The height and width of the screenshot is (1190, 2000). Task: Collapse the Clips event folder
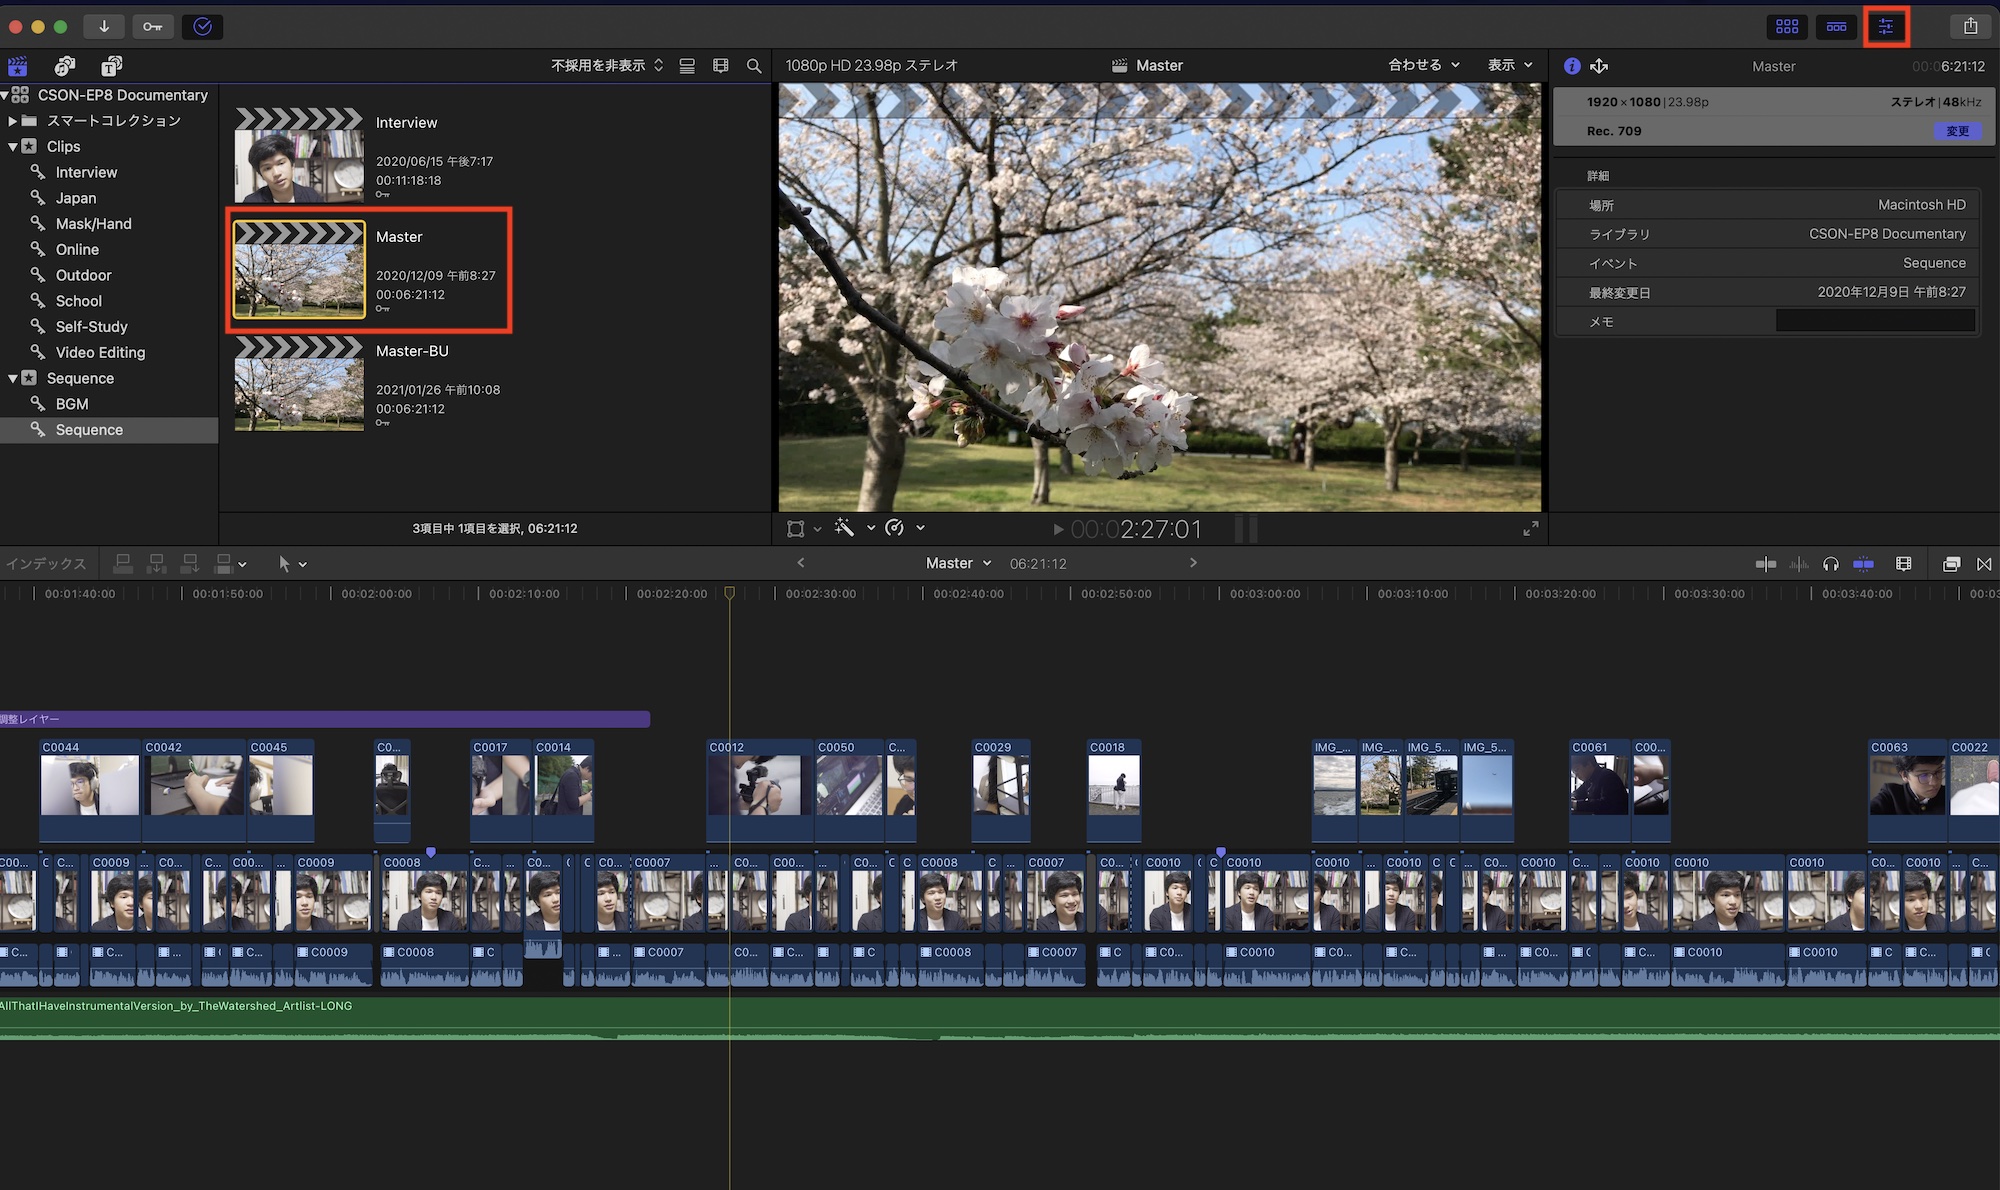pos(13,147)
